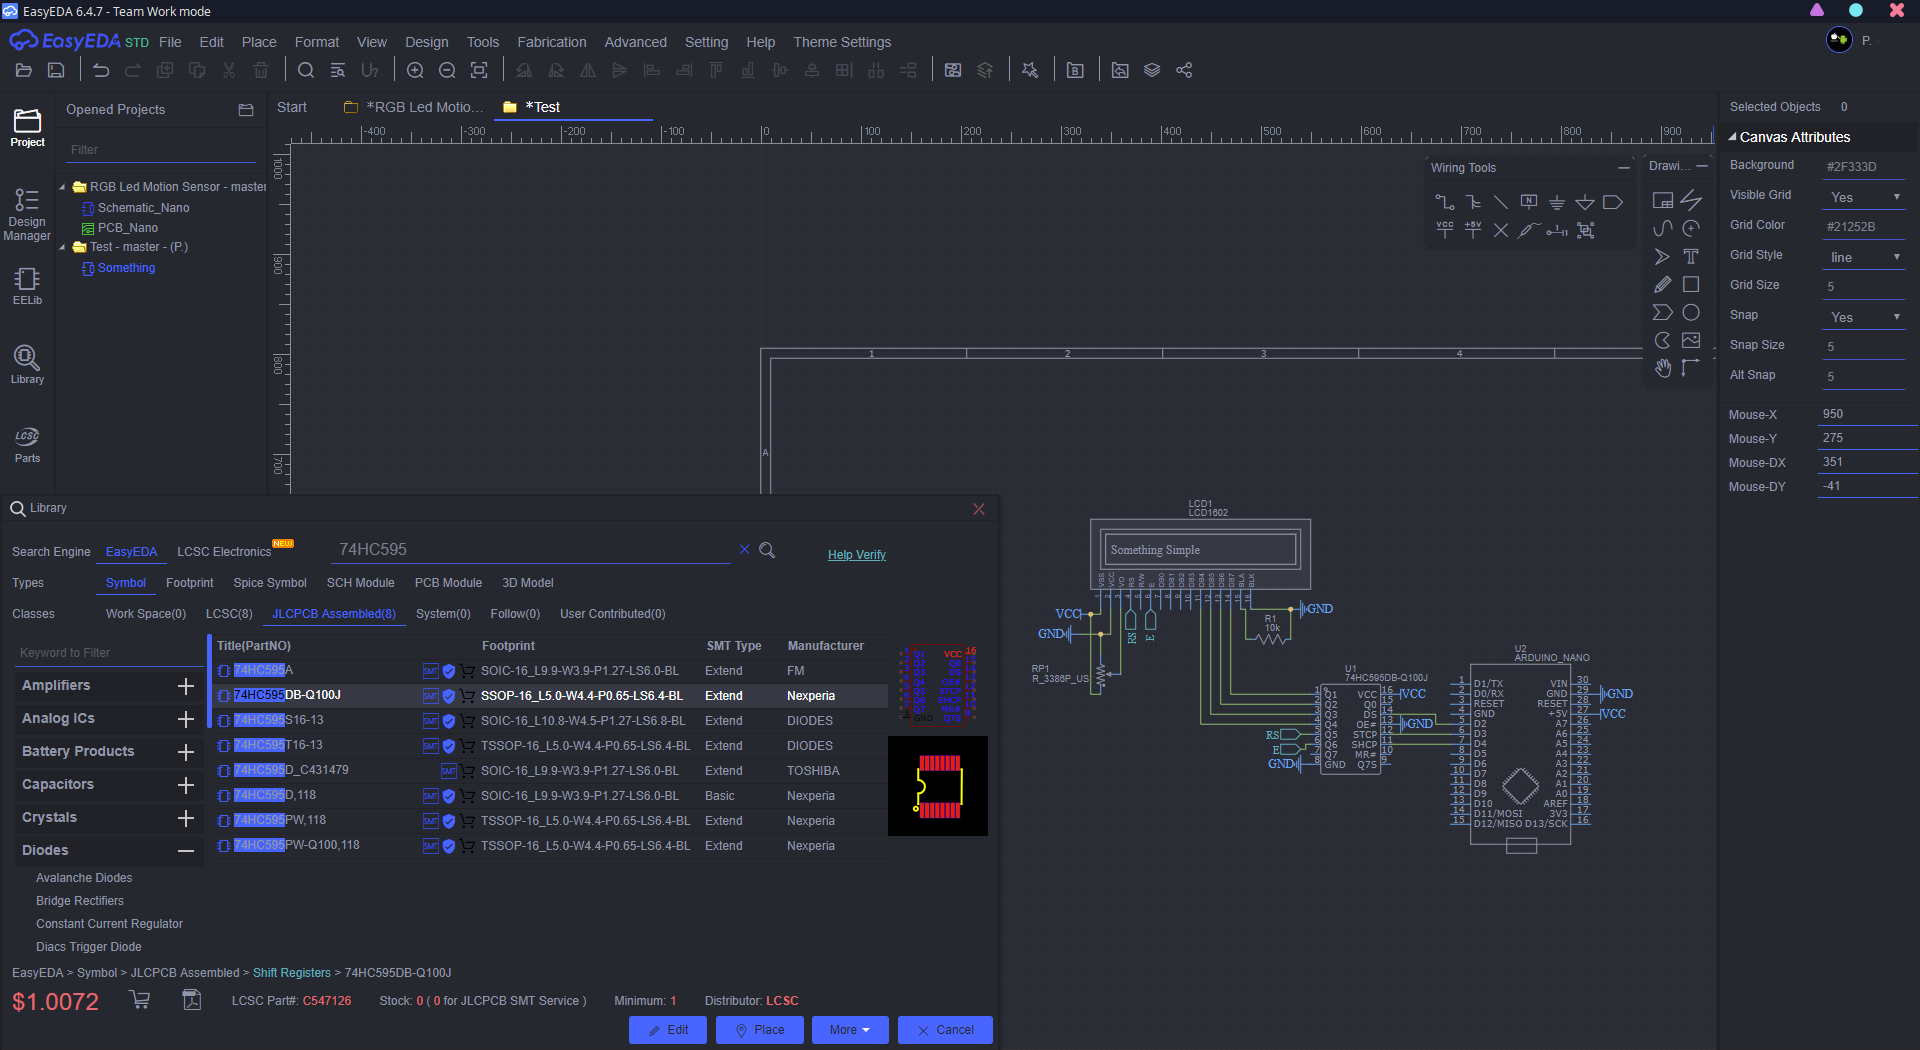Switch search engine to LCSC Electronics
1920x1050 pixels.
[224, 552]
